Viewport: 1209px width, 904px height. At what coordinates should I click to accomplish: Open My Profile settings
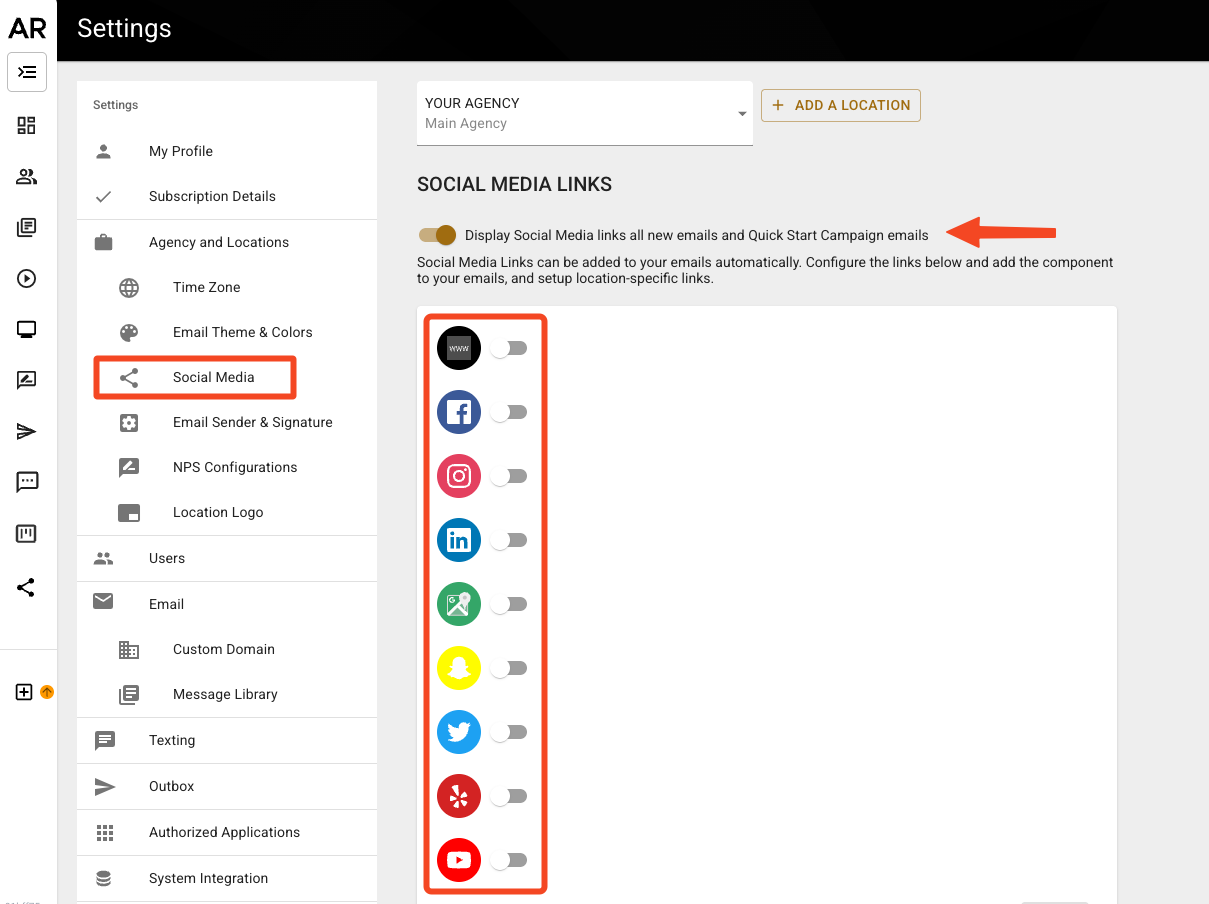coord(227,151)
